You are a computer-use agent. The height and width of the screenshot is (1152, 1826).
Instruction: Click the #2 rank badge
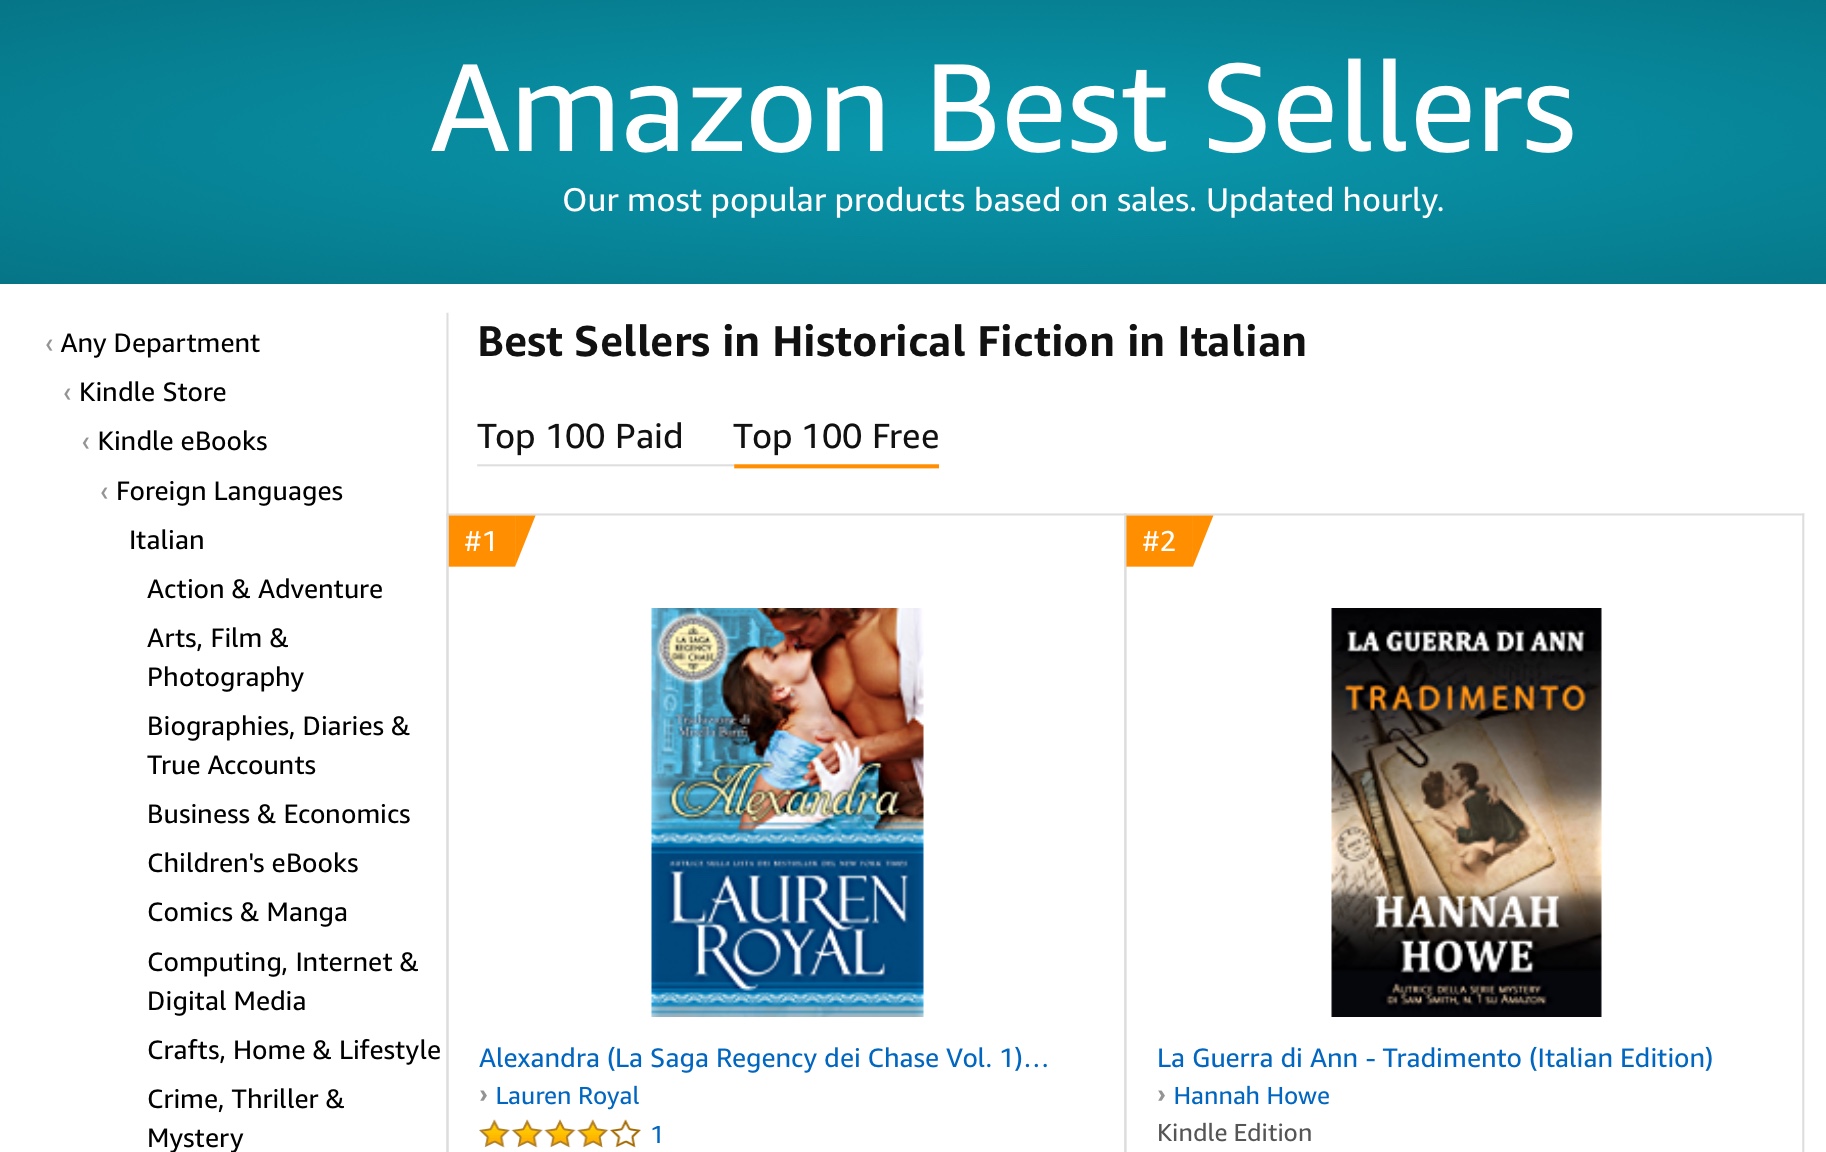click(1160, 541)
